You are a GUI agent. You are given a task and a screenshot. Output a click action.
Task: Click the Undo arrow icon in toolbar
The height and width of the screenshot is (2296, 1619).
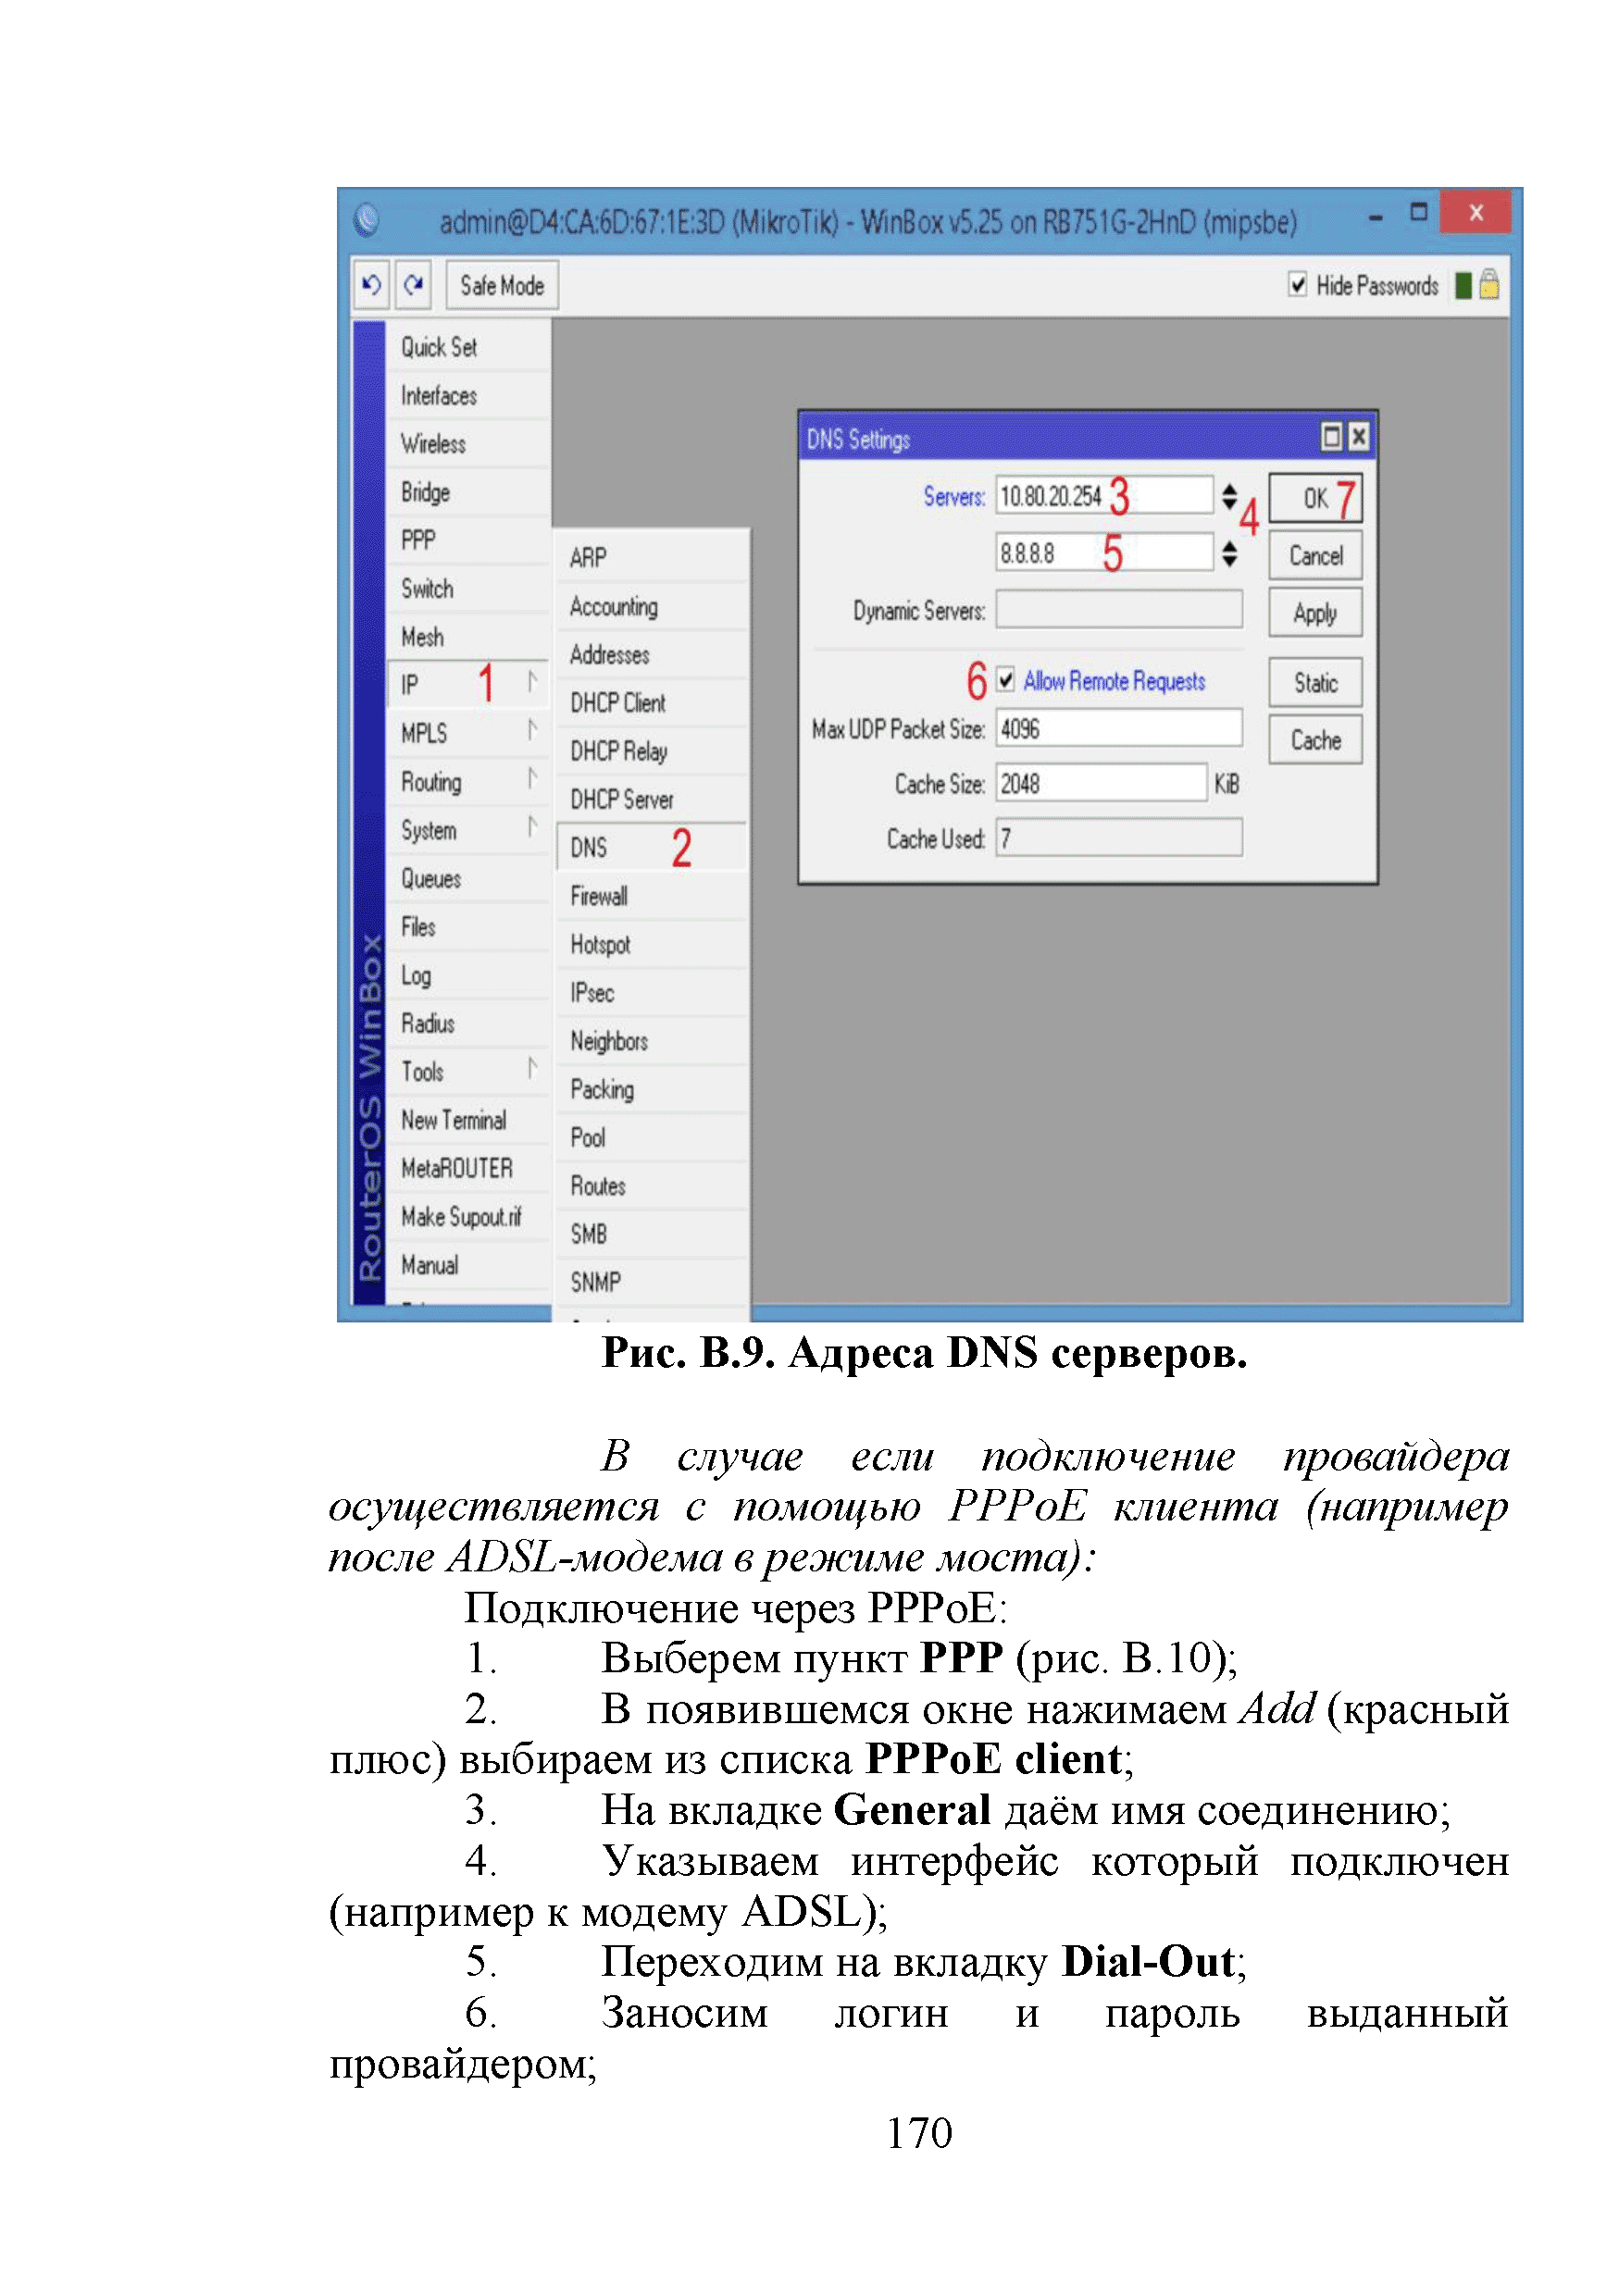click(x=370, y=285)
